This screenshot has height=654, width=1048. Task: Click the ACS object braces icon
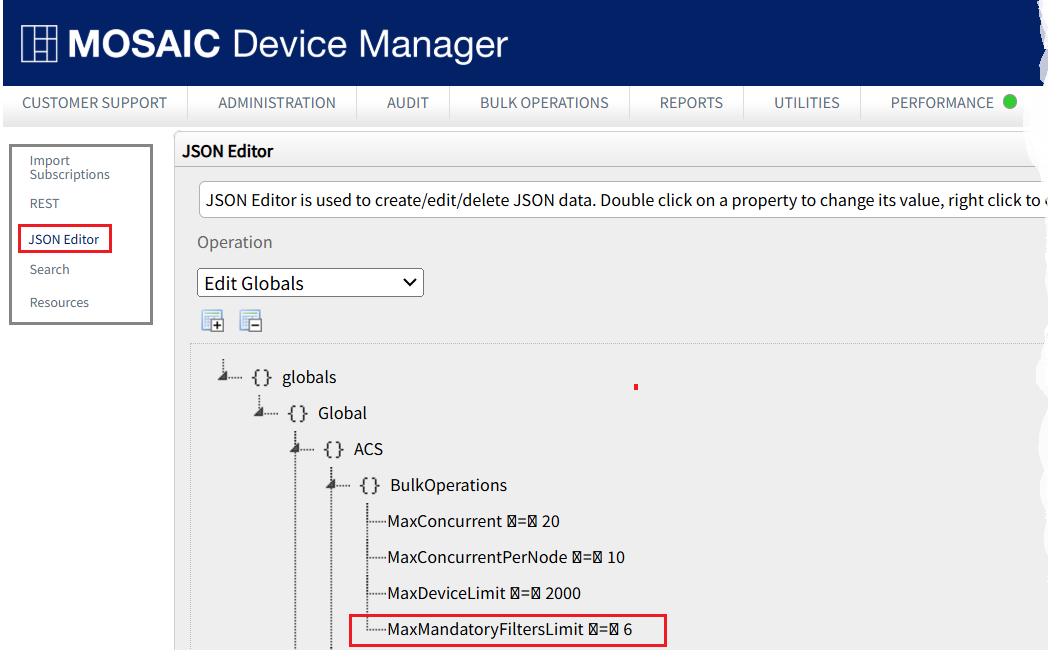click(334, 449)
